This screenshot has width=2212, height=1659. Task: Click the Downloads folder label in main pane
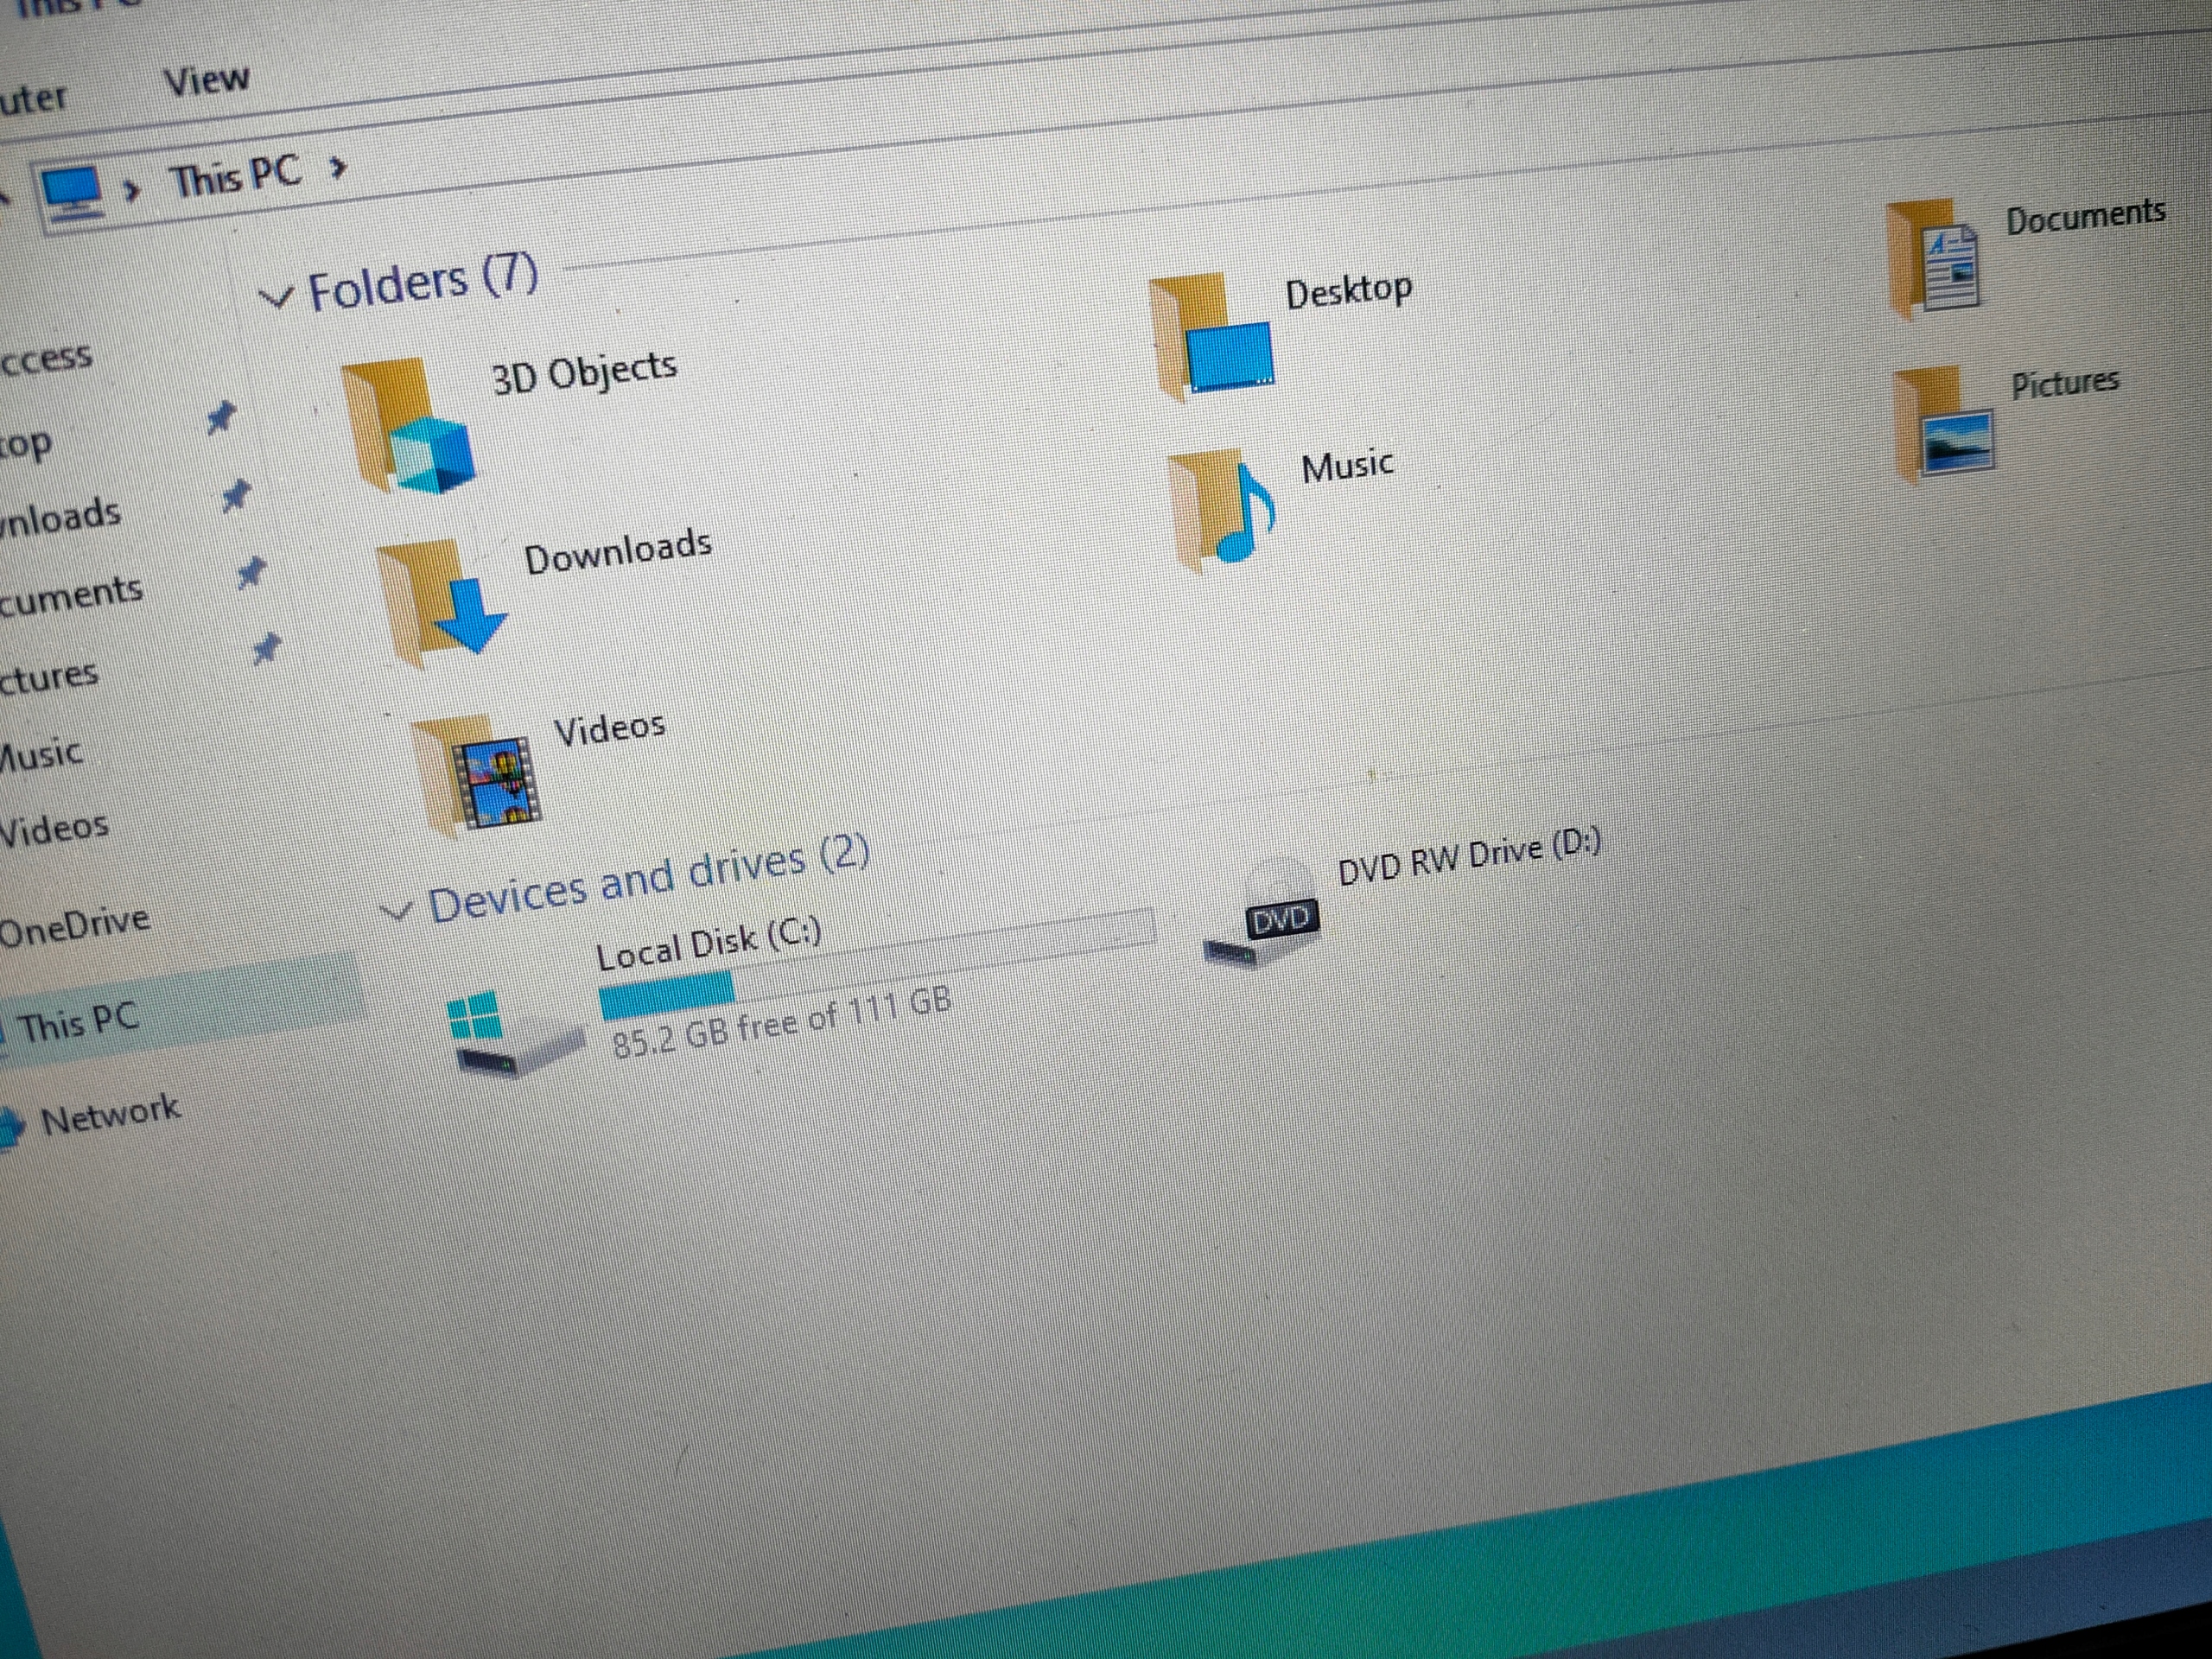618,552
